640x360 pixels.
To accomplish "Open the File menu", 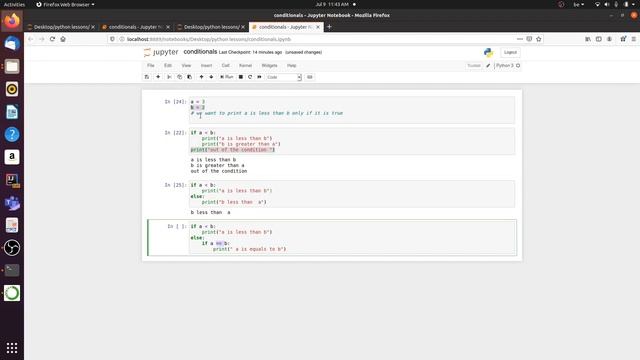I will coord(151,65).
